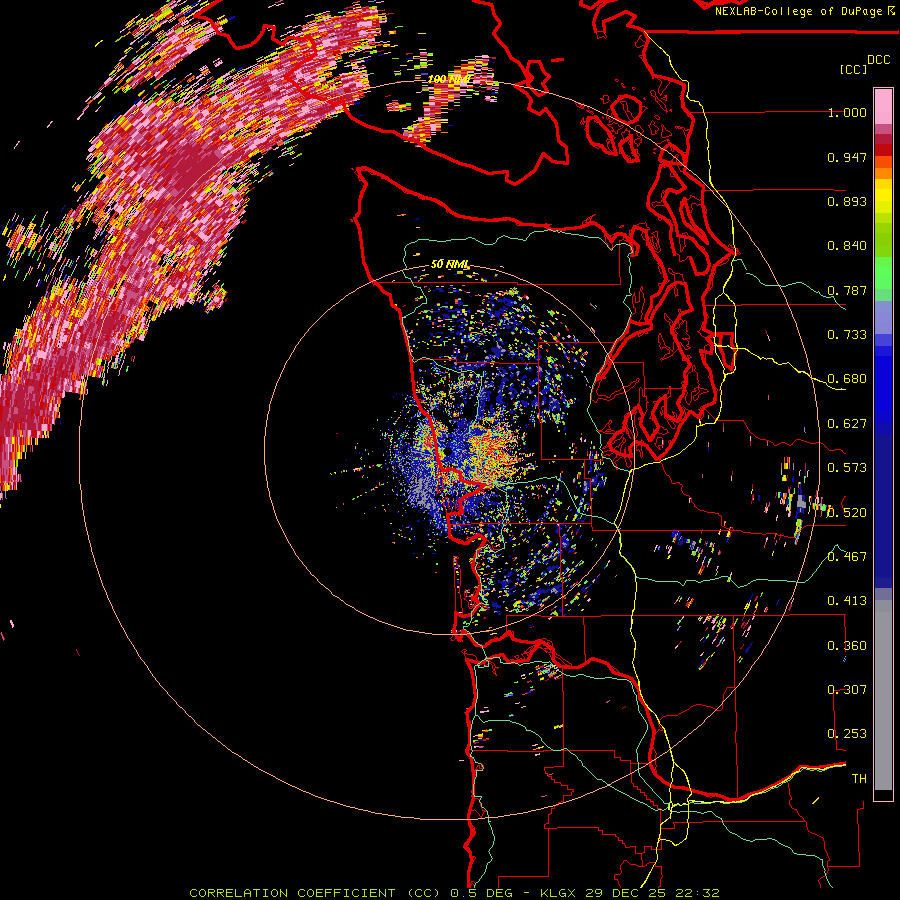Click the 0.467 value on the scale
The width and height of the screenshot is (900, 900).
click(847, 556)
